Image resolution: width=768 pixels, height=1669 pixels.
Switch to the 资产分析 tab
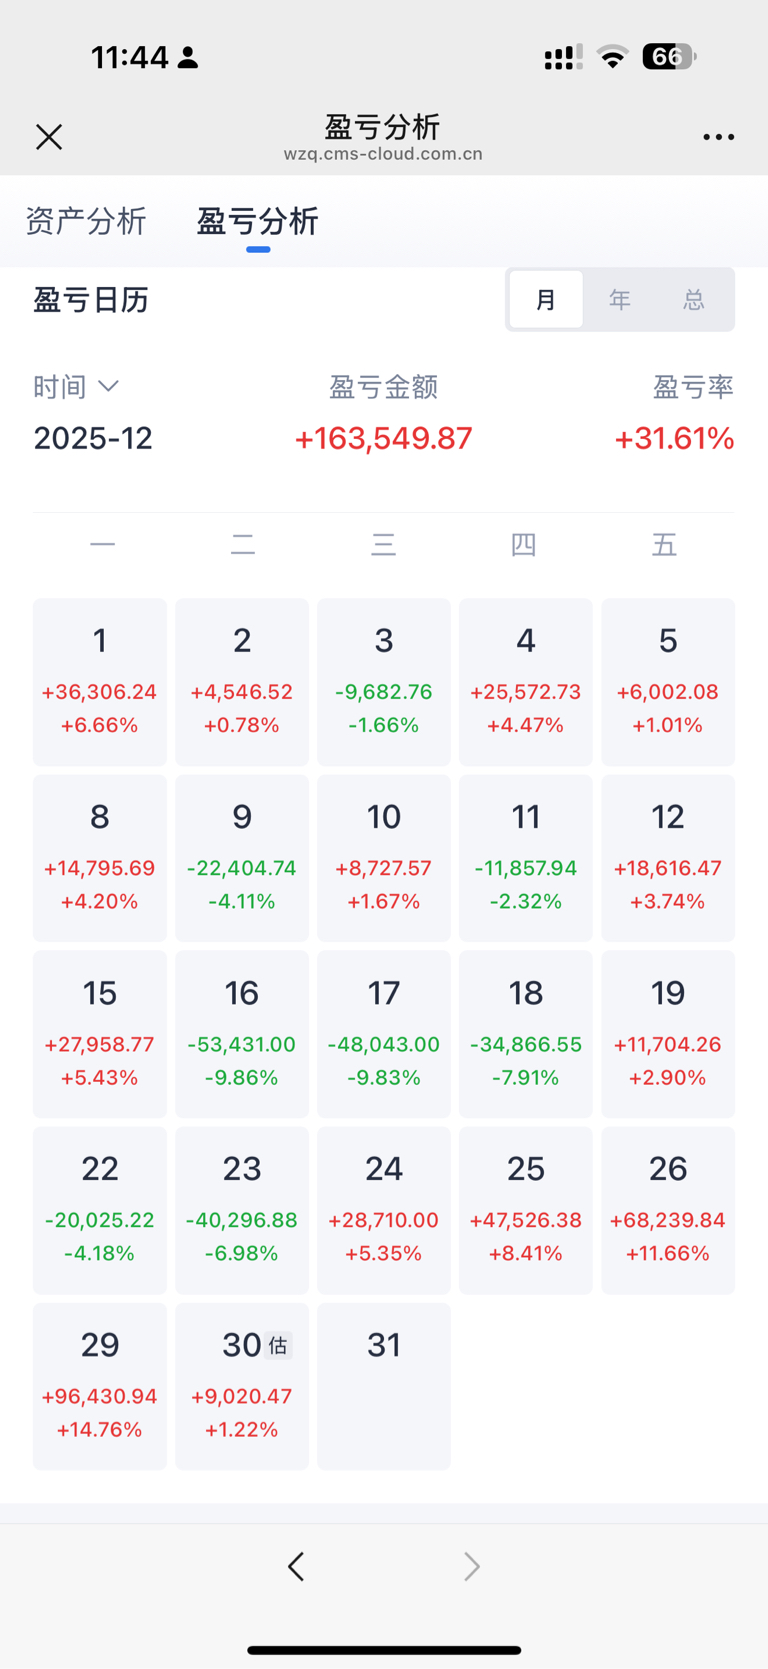[x=86, y=221]
